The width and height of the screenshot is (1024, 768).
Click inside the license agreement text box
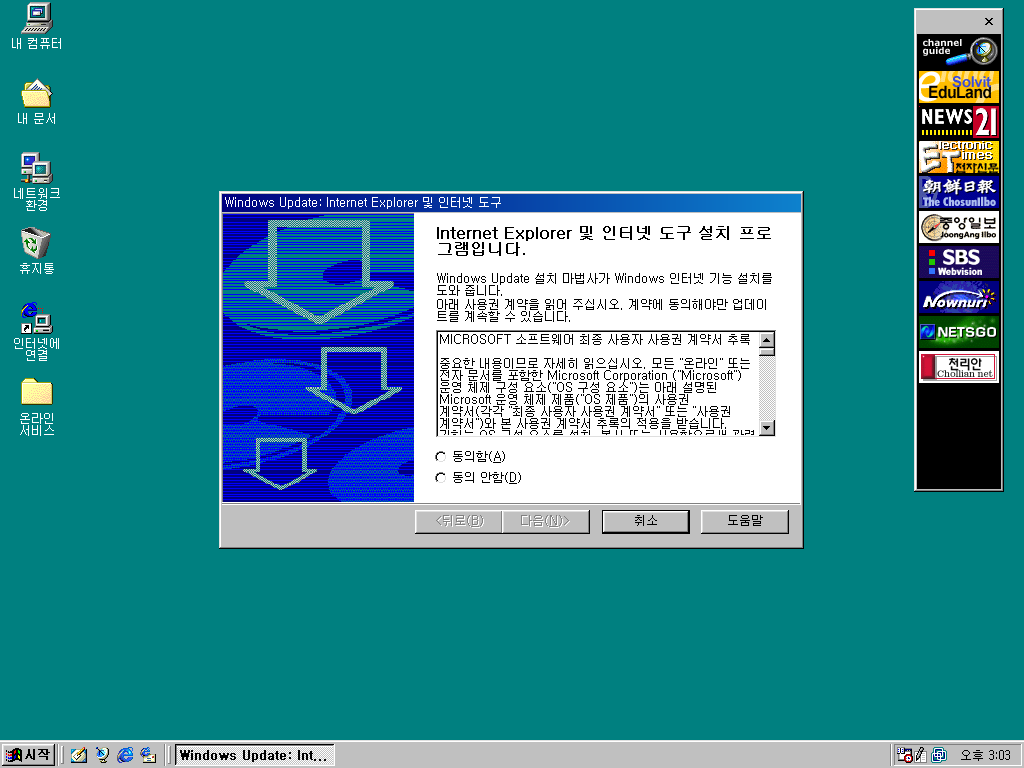click(598, 383)
